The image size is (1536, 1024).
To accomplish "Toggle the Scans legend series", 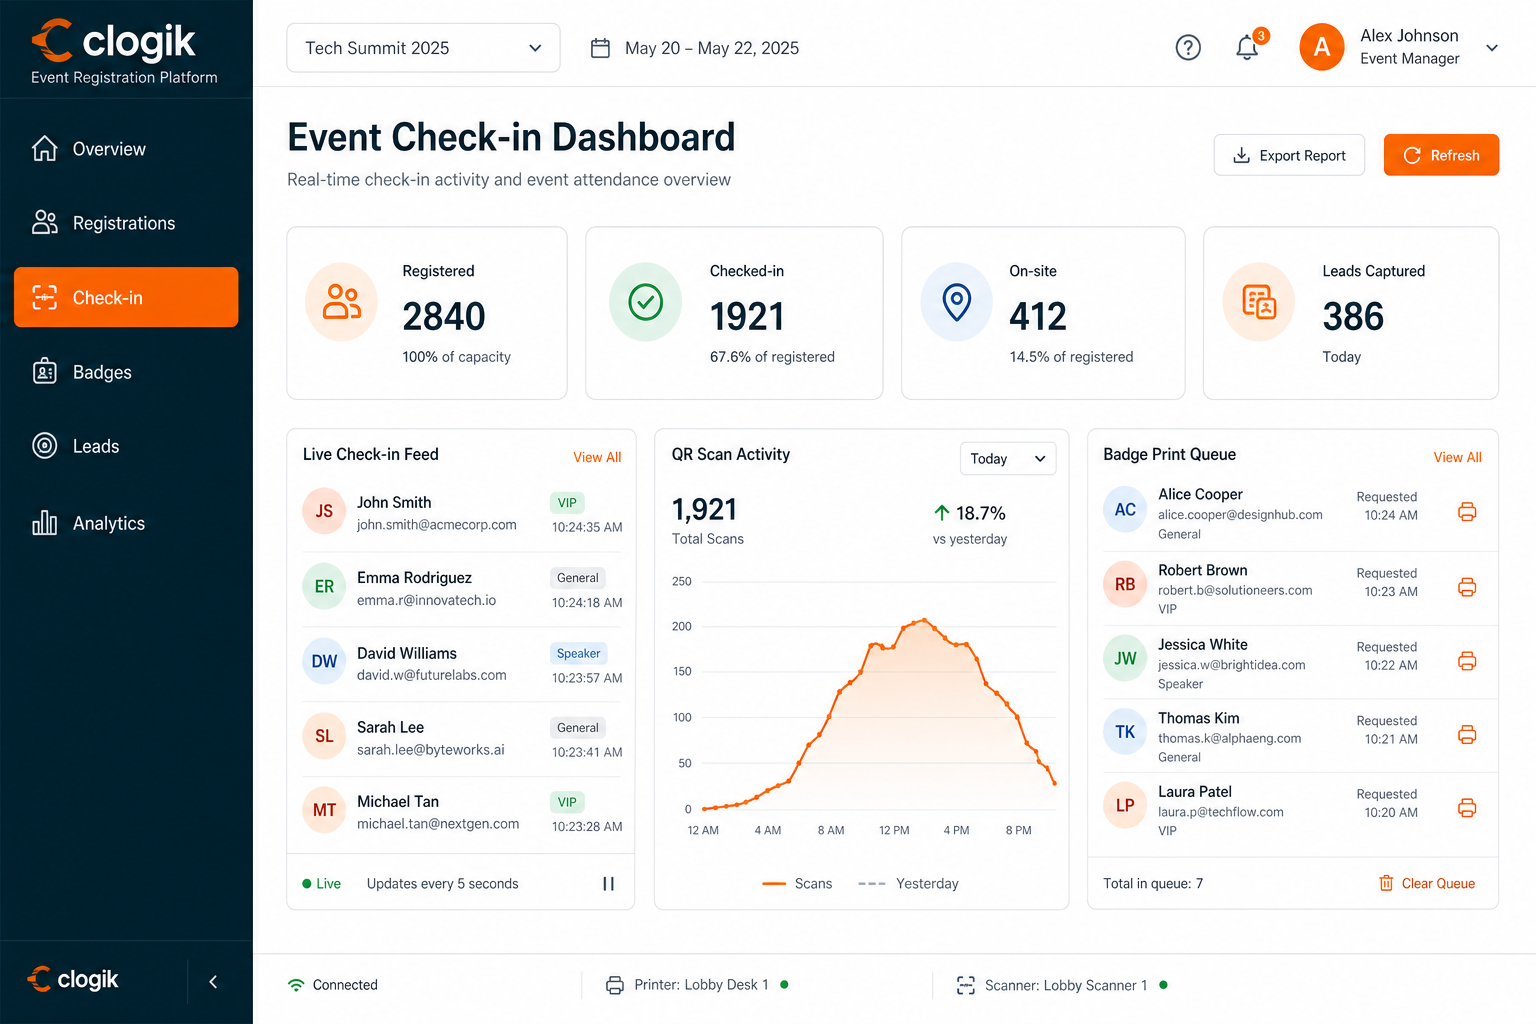I will (x=797, y=884).
